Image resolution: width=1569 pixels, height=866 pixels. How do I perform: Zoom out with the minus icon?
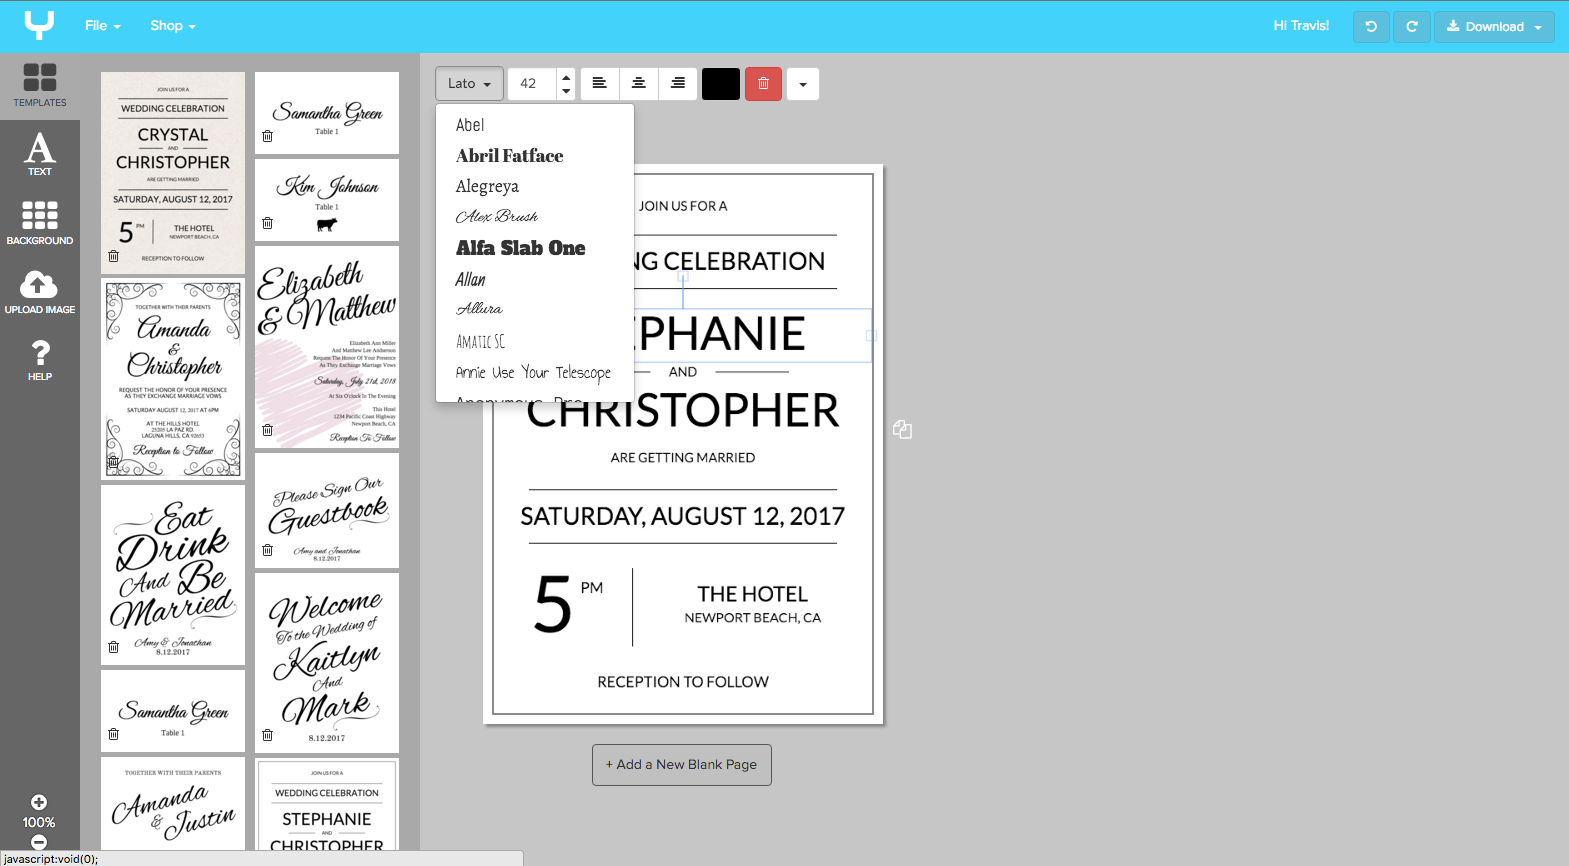pos(38,842)
